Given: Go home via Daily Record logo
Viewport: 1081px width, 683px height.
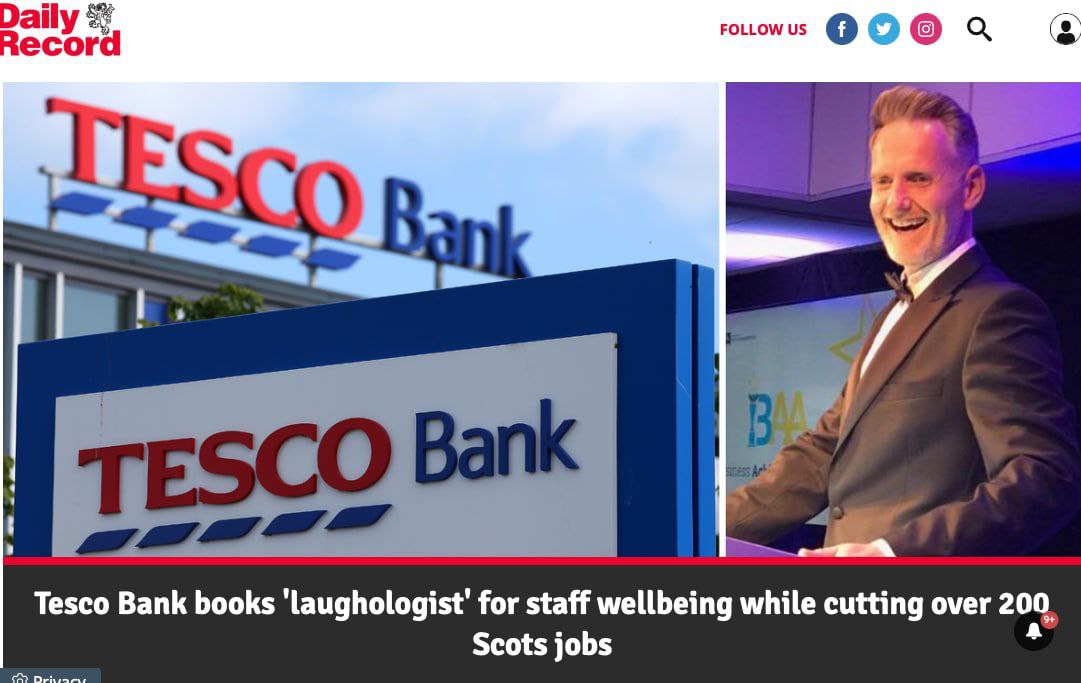Looking at the screenshot, I should (60, 30).
